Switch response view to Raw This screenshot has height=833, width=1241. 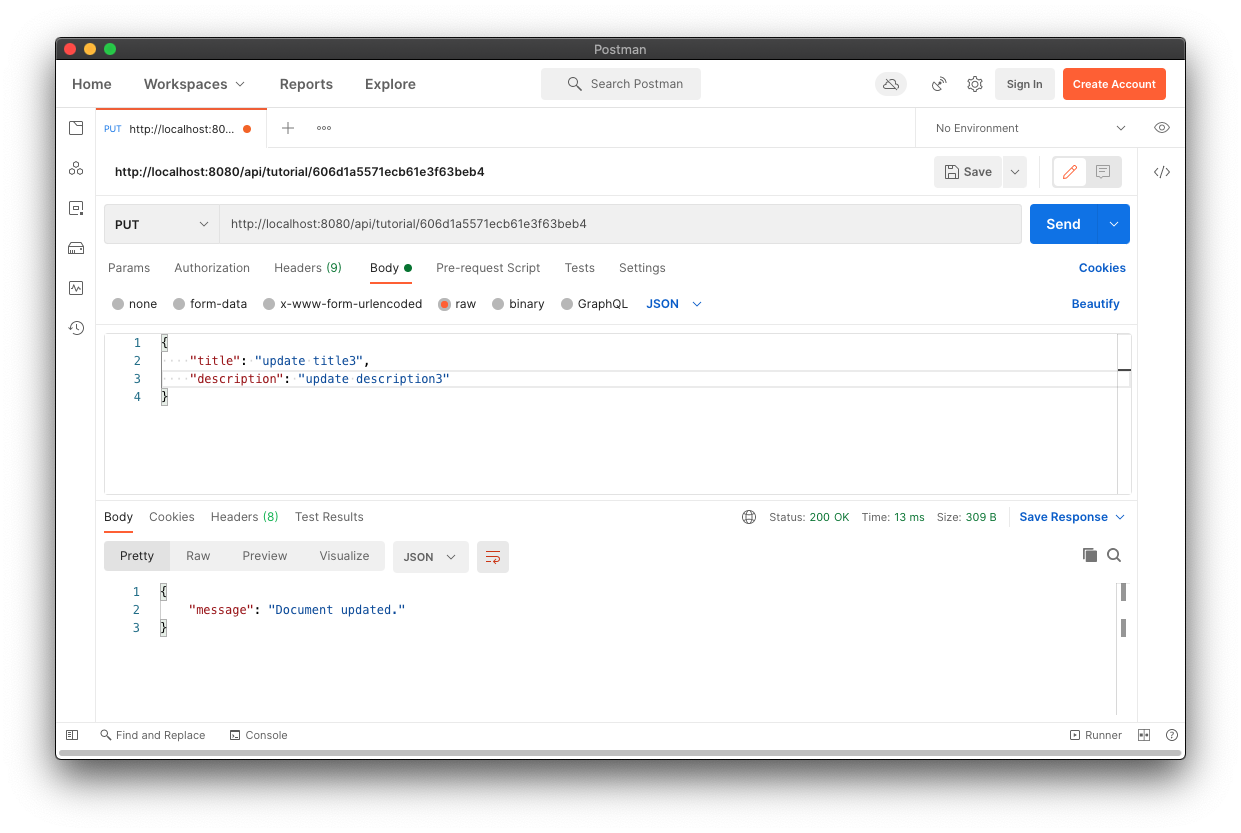[198, 556]
